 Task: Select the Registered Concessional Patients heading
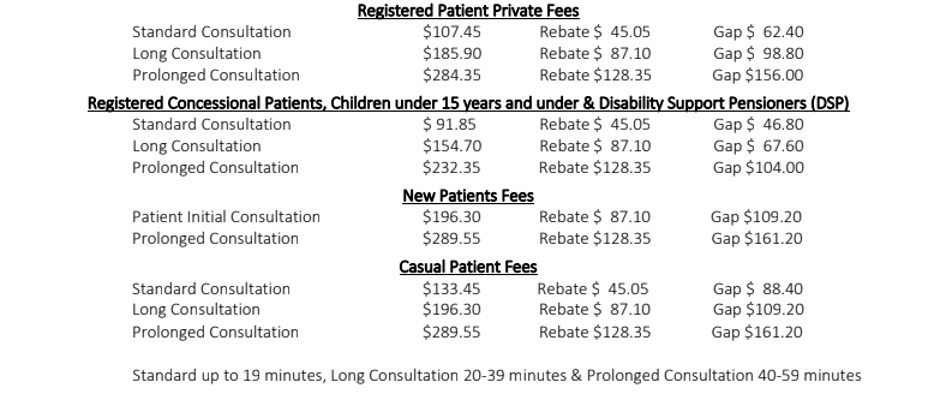[x=468, y=103]
